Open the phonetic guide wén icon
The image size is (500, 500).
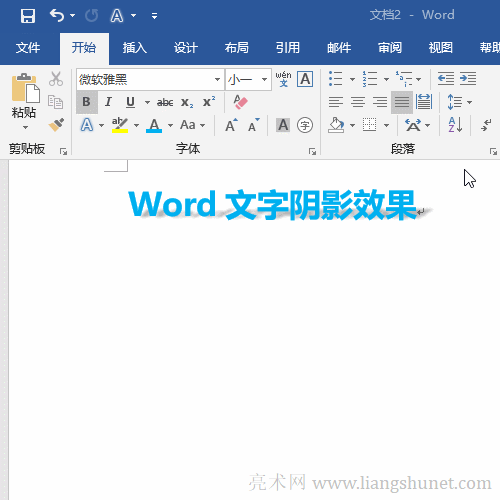coord(283,79)
